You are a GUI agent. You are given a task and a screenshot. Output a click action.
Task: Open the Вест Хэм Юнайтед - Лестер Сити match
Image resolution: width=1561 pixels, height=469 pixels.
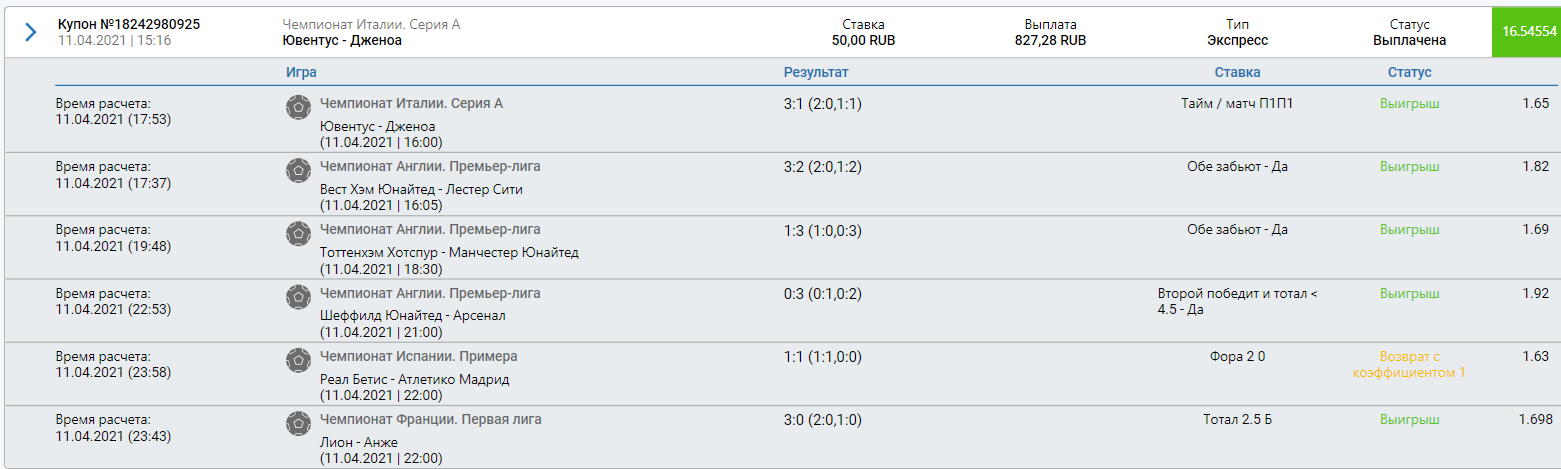(x=421, y=189)
